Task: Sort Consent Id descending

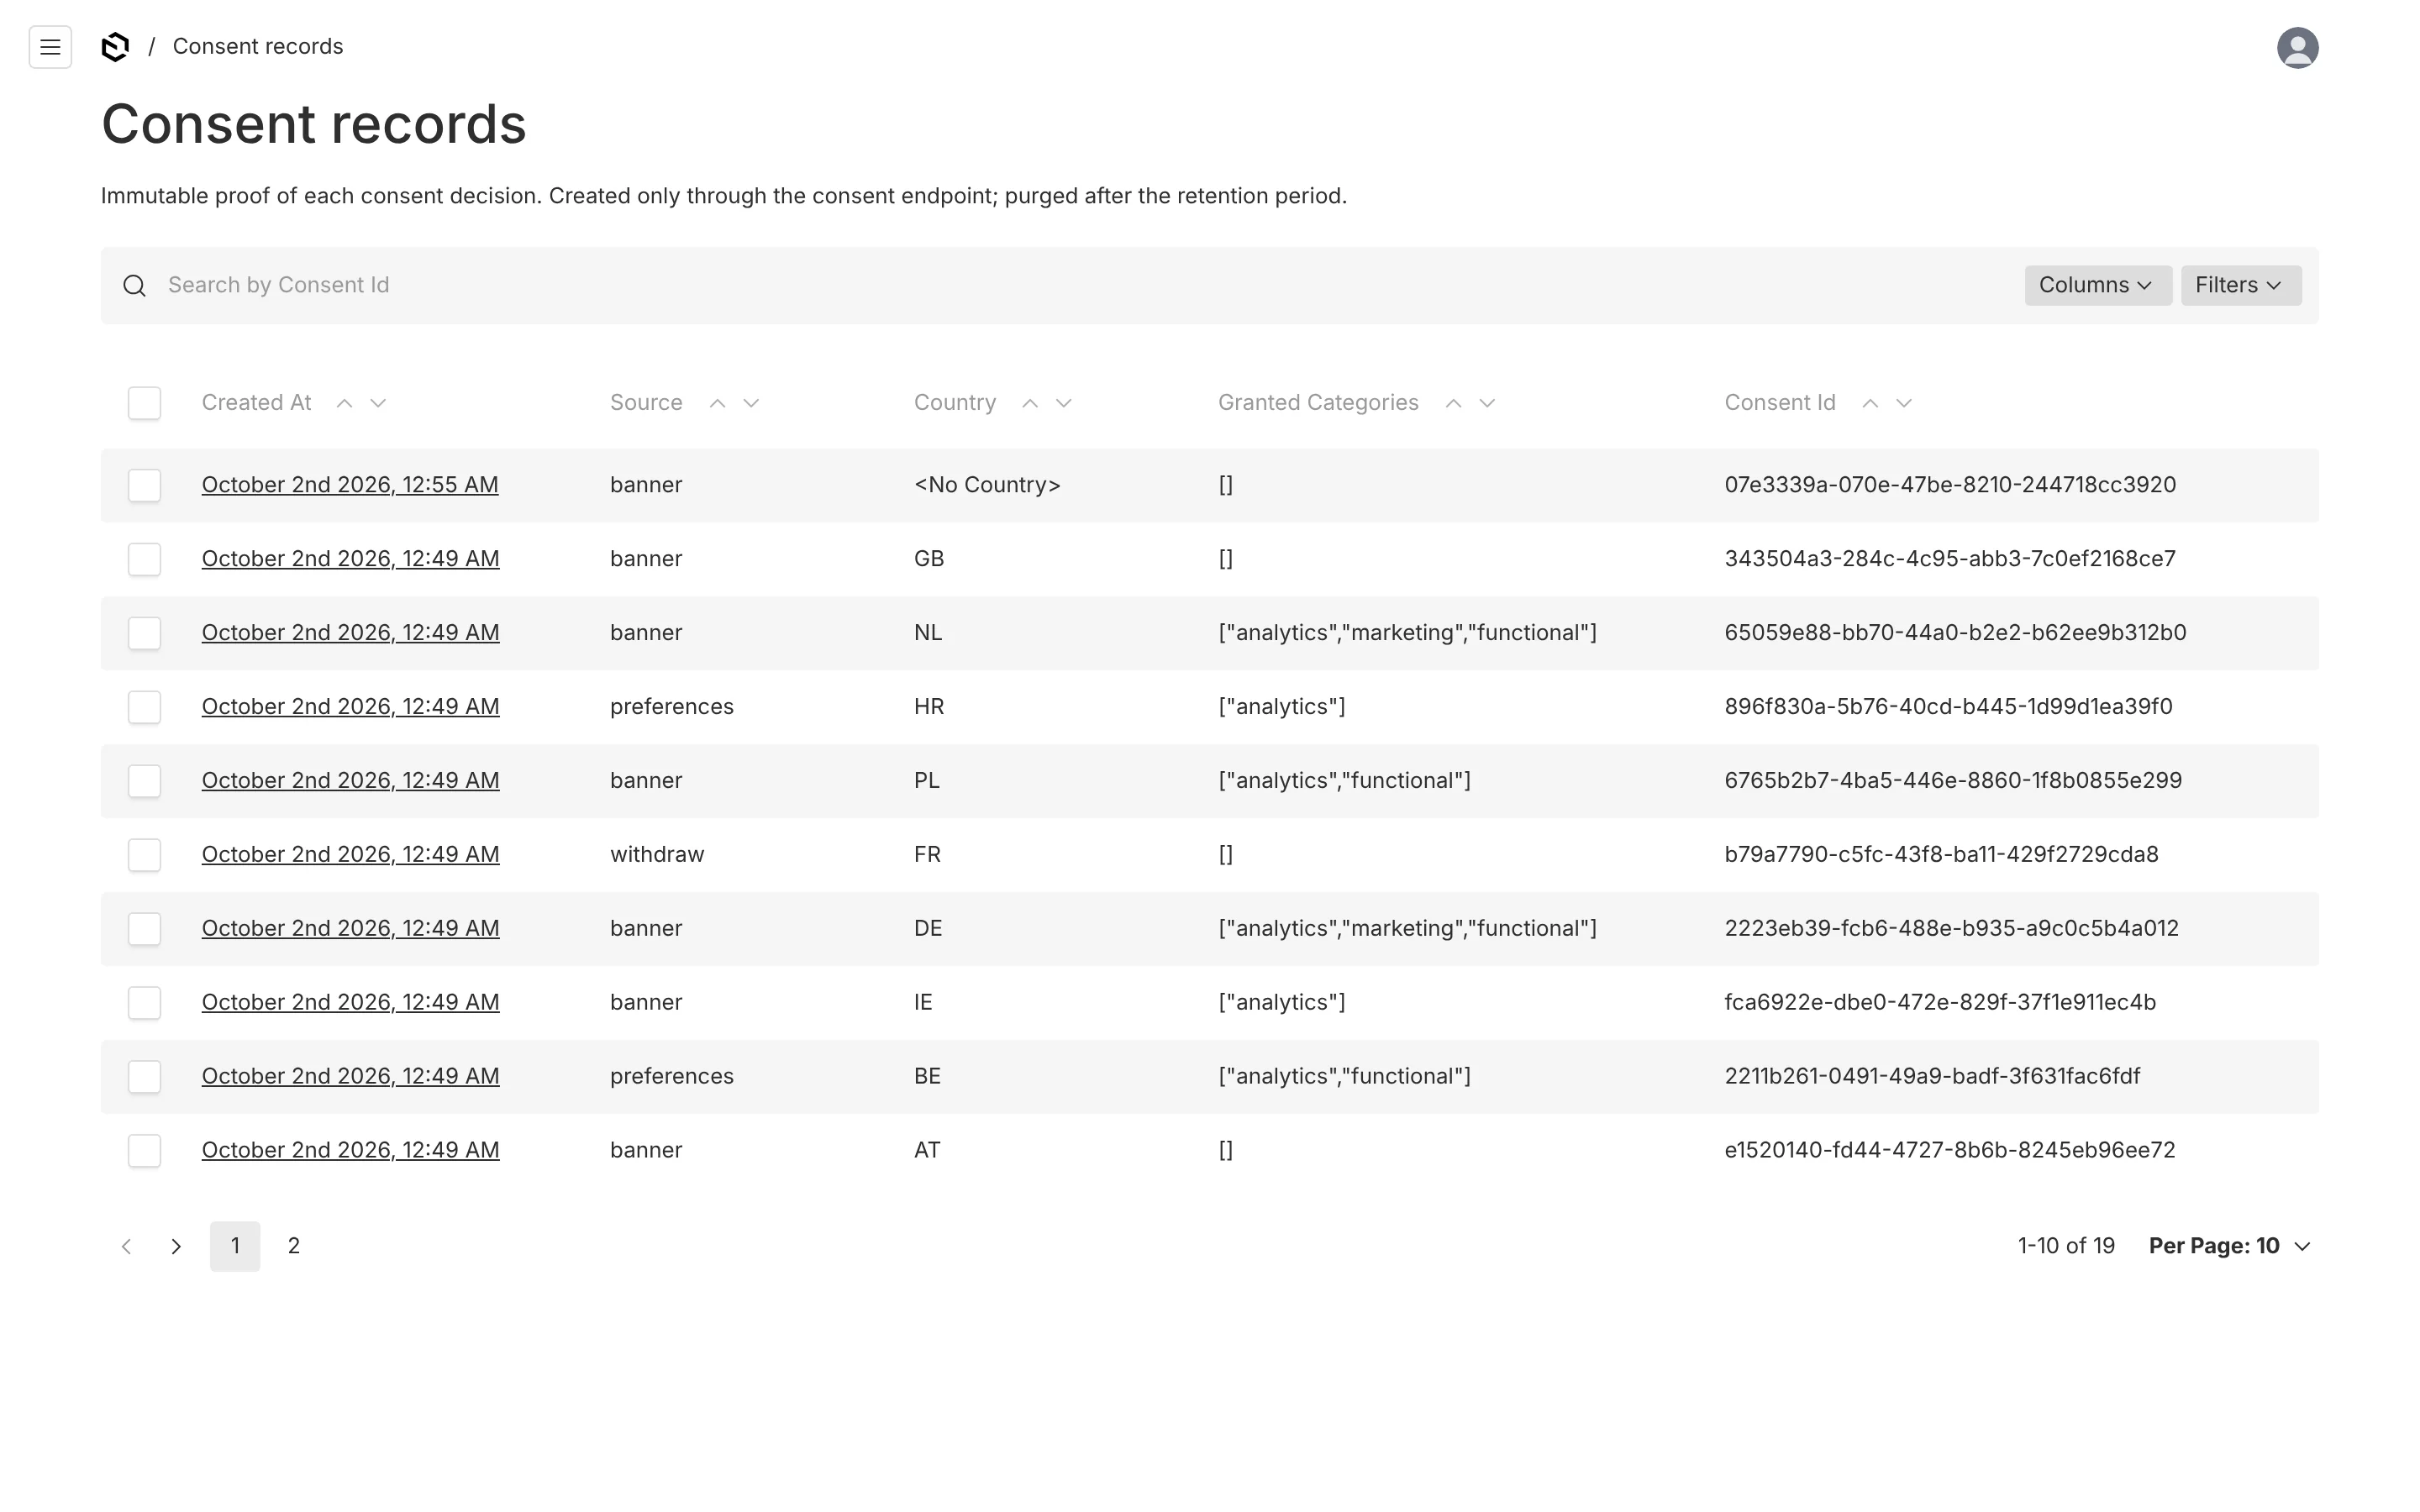Action: (x=1904, y=403)
